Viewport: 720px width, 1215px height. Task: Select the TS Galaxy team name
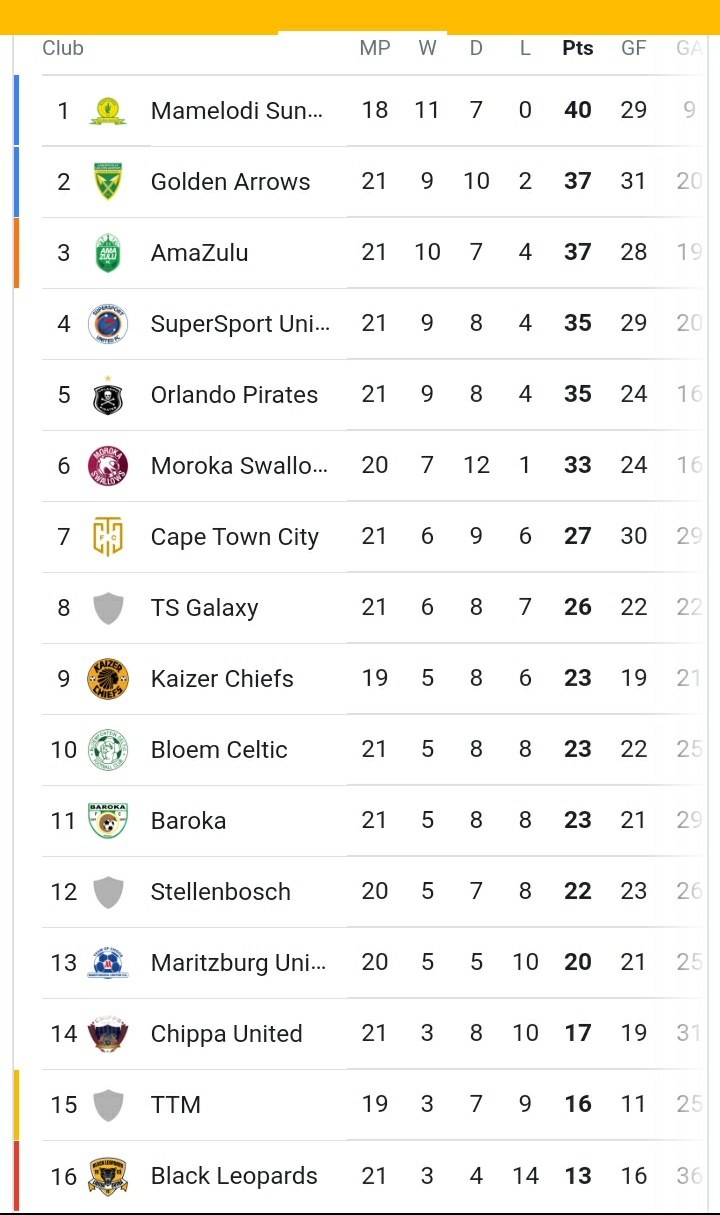pos(204,608)
